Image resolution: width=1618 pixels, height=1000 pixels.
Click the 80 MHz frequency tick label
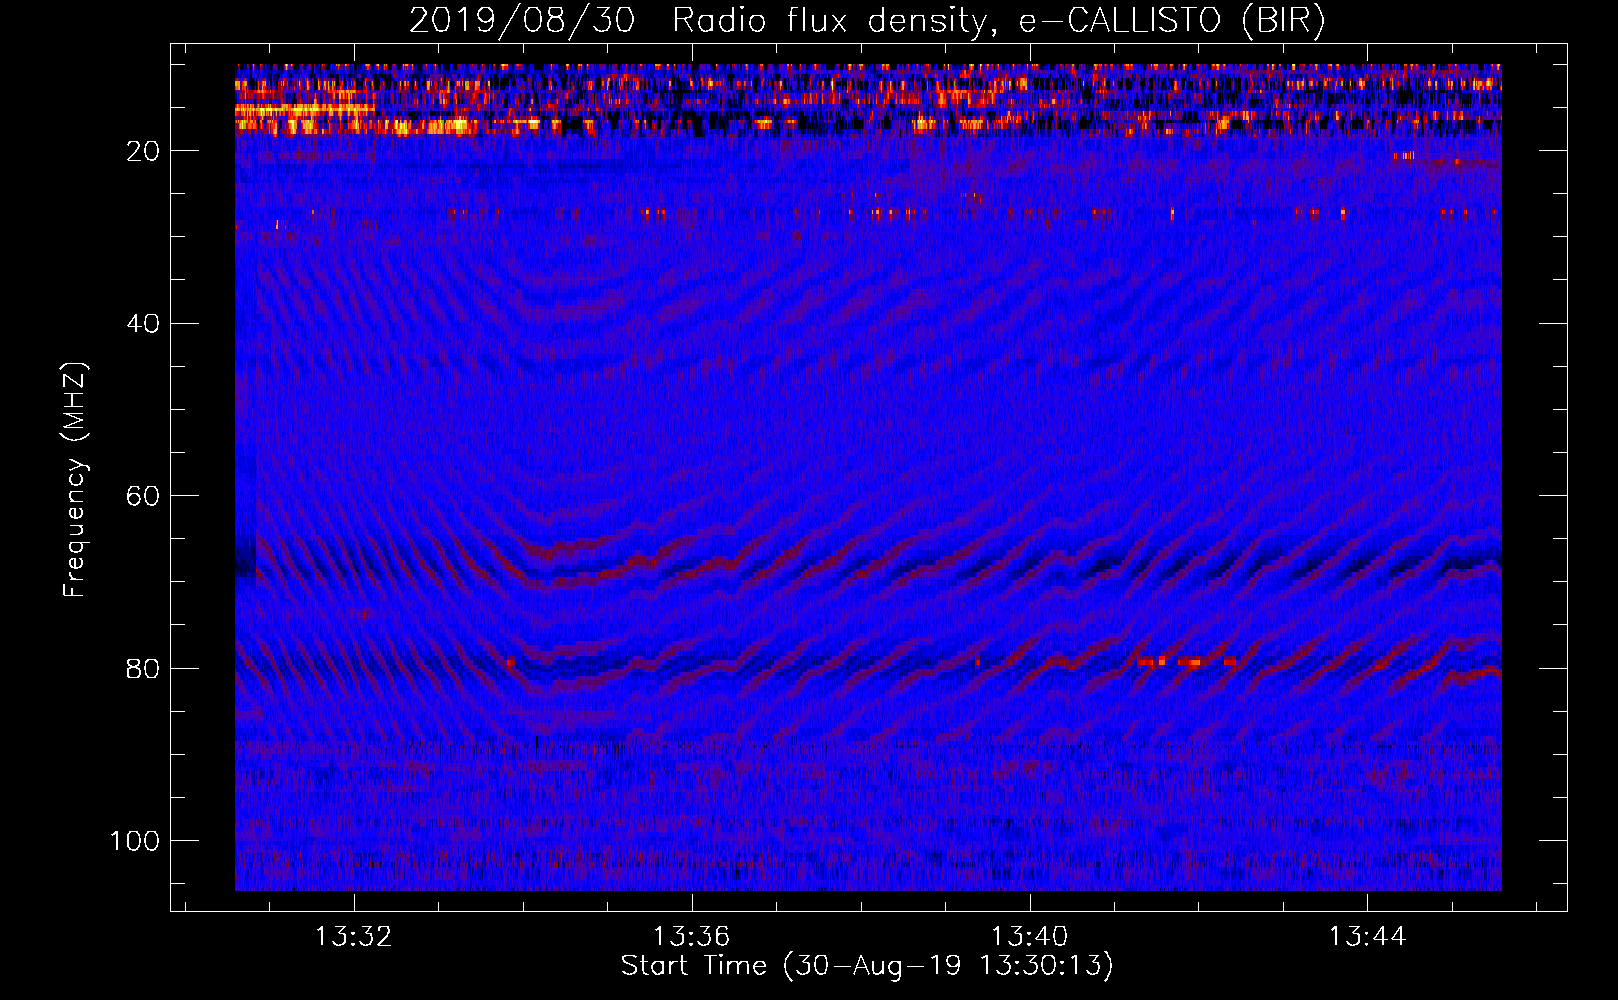[x=143, y=669]
